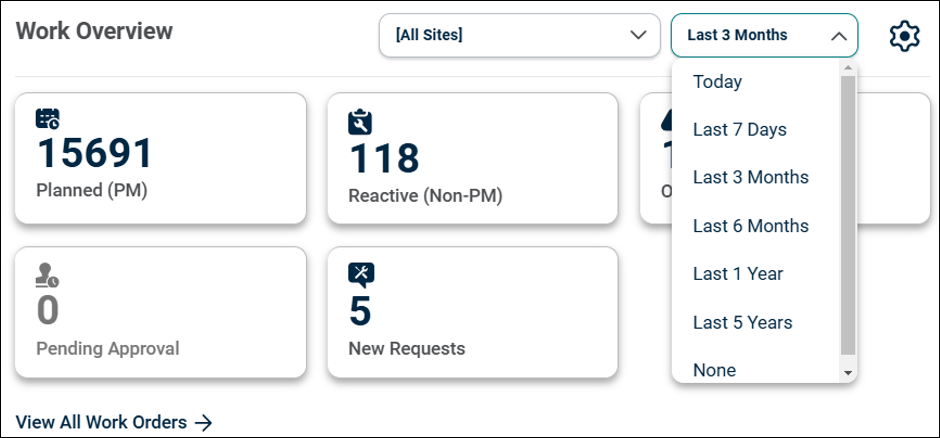Choose Last 1 Year range
This screenshot has height=438, width=940.
[738, 274]
